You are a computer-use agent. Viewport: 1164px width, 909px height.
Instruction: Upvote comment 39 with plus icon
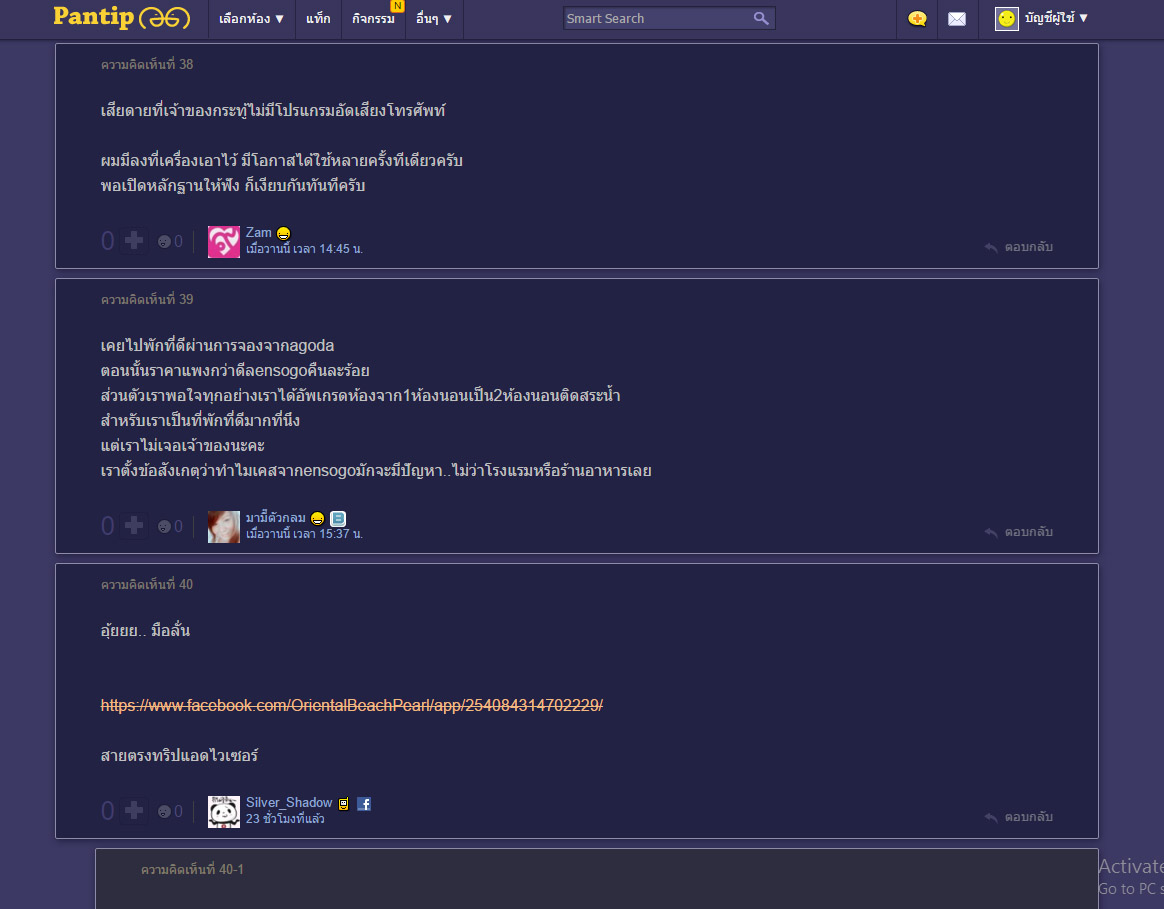(x=134, y=526)
